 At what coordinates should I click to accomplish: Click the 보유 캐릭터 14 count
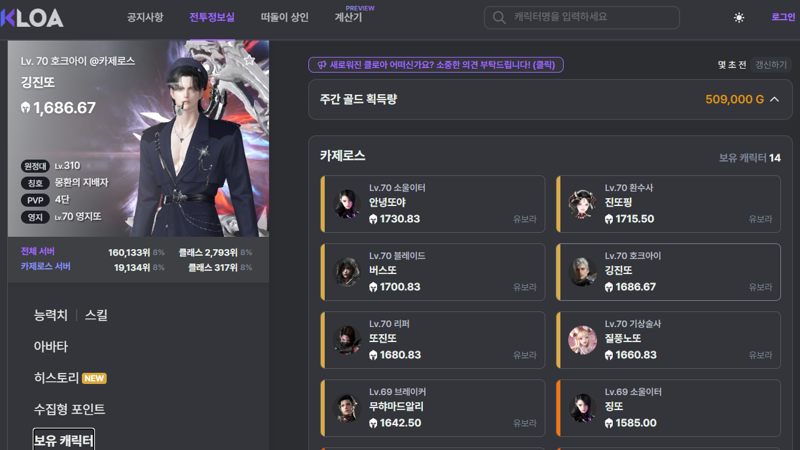[x=749, y=158]
